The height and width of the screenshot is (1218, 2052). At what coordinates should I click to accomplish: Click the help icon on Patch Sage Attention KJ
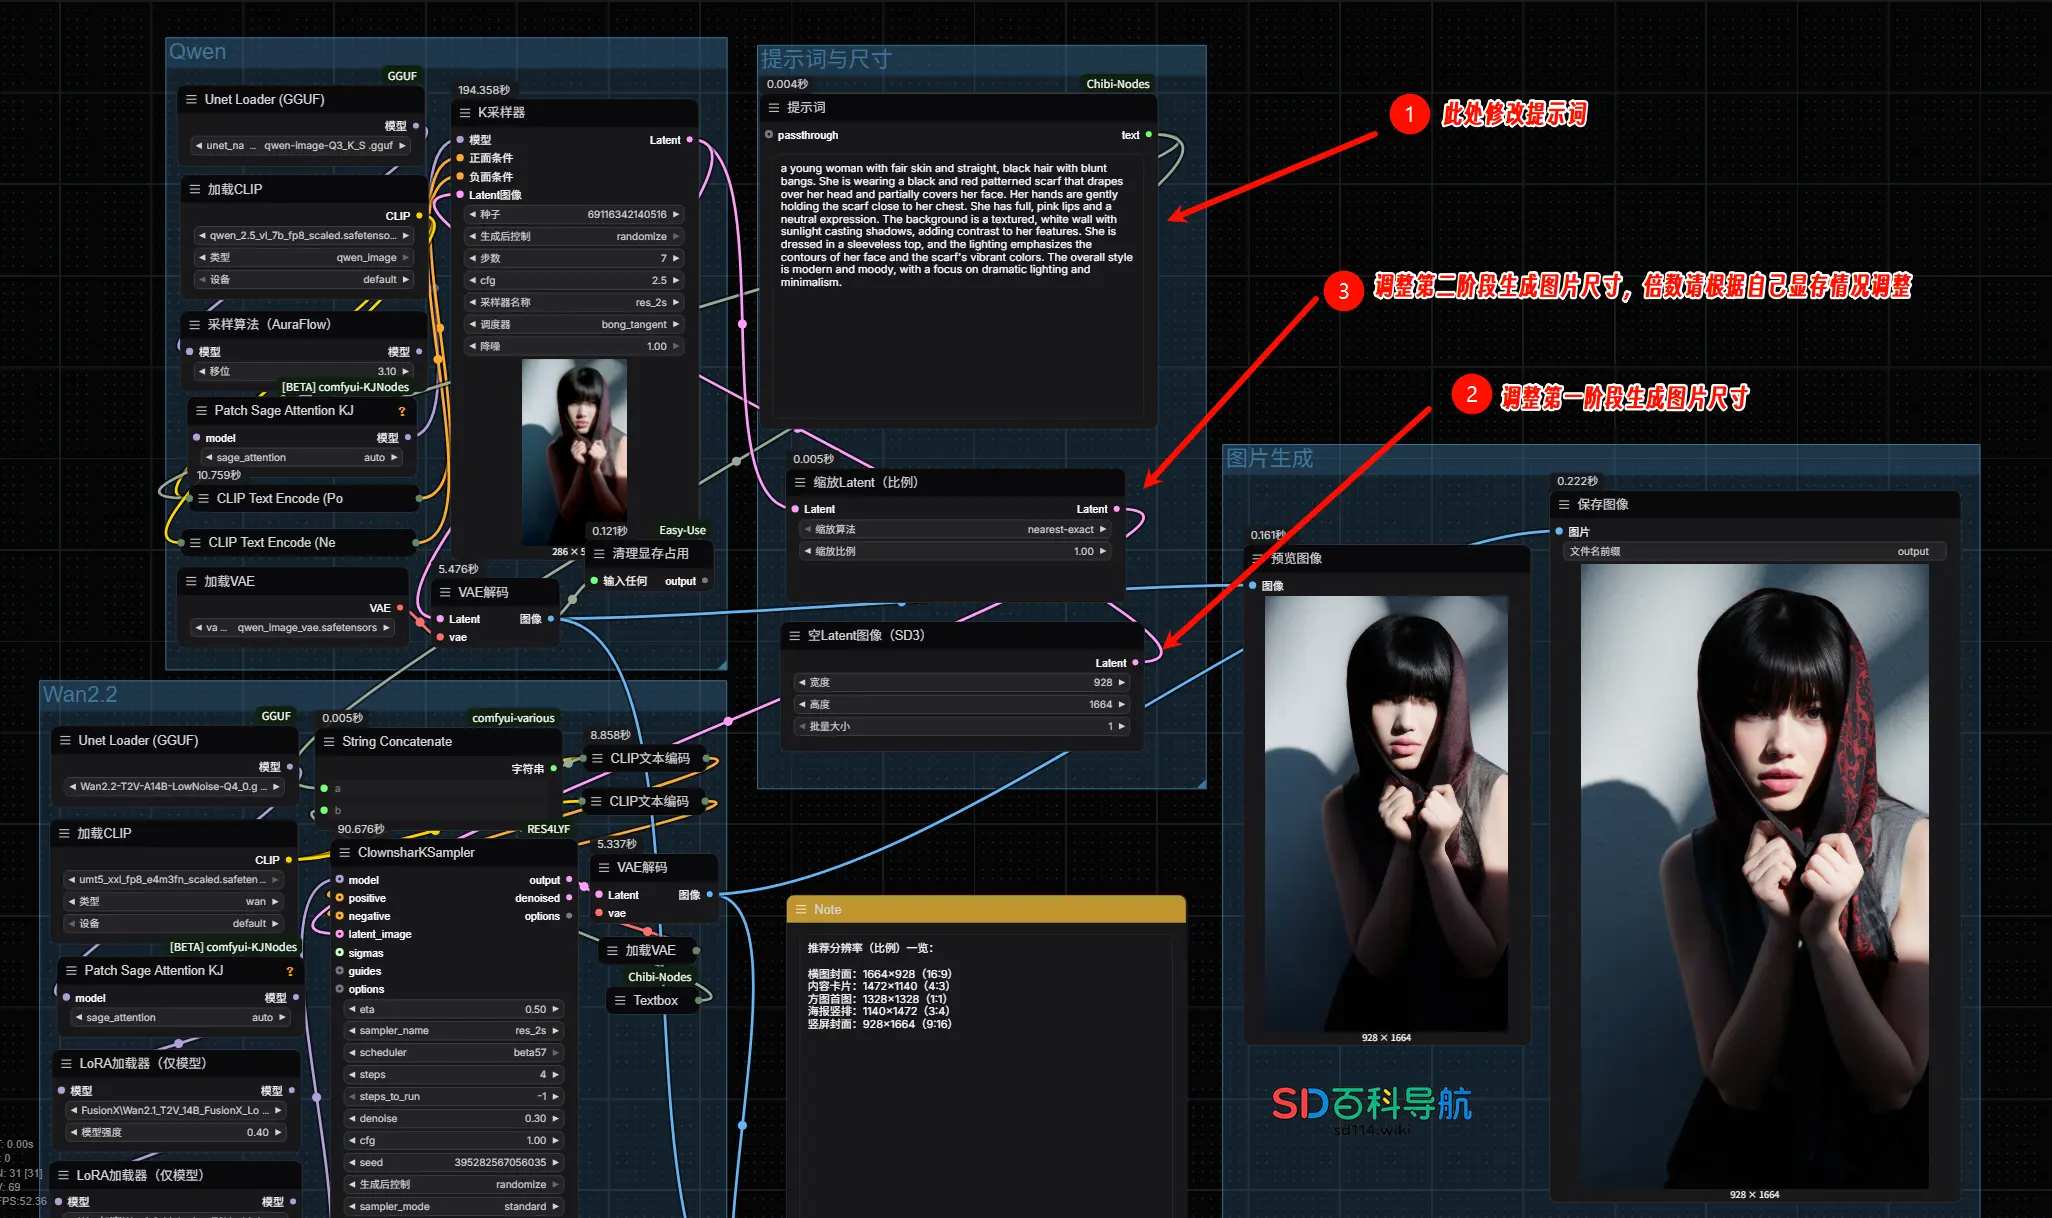click(x=402, y=410)
